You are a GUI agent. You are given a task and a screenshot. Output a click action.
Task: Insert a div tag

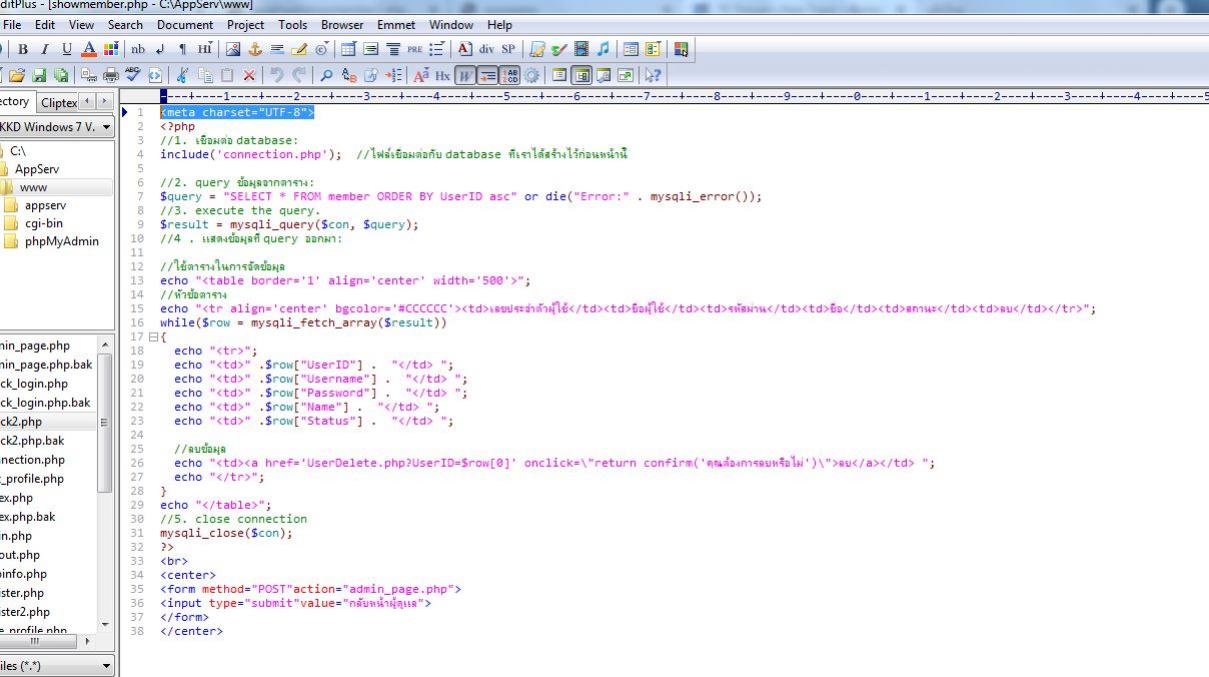point(486,49)
